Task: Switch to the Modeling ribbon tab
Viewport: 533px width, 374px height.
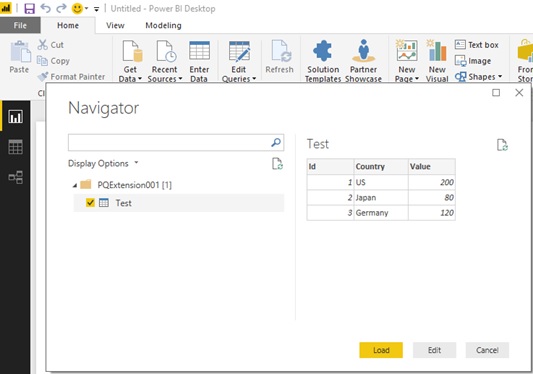Action: 163,26
